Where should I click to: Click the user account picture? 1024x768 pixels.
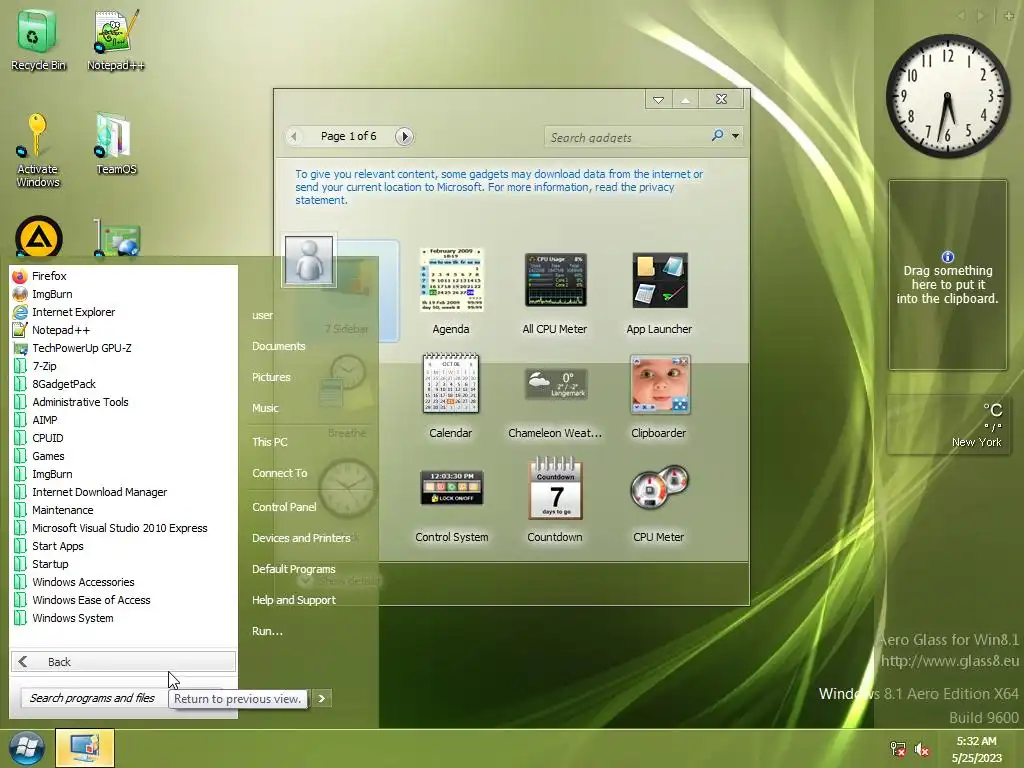(308, 260)
